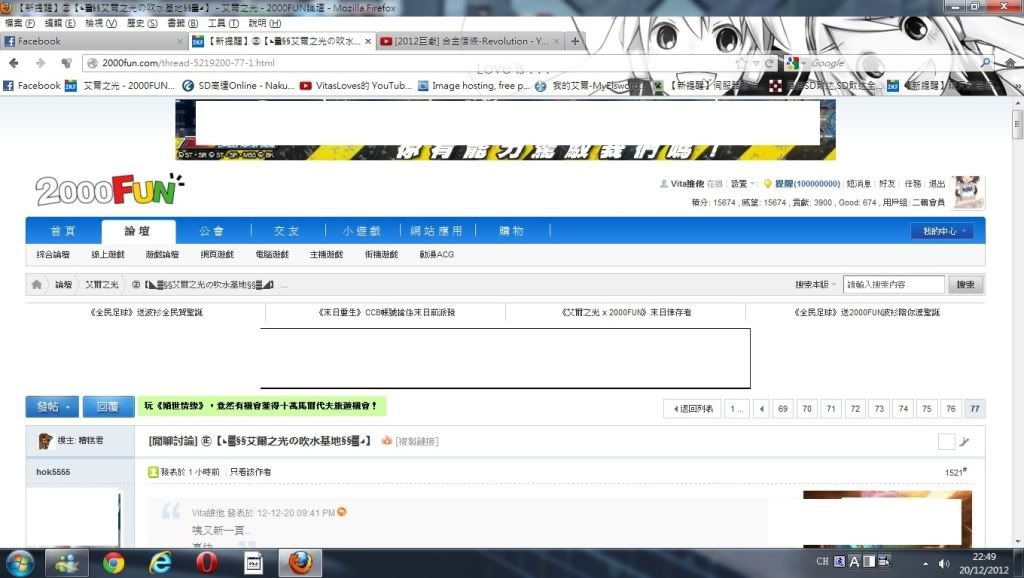Viewport: 1024px width, 578px height.
Task: Click the Internet Explorer taskbar icon
Action: point(160,563)
